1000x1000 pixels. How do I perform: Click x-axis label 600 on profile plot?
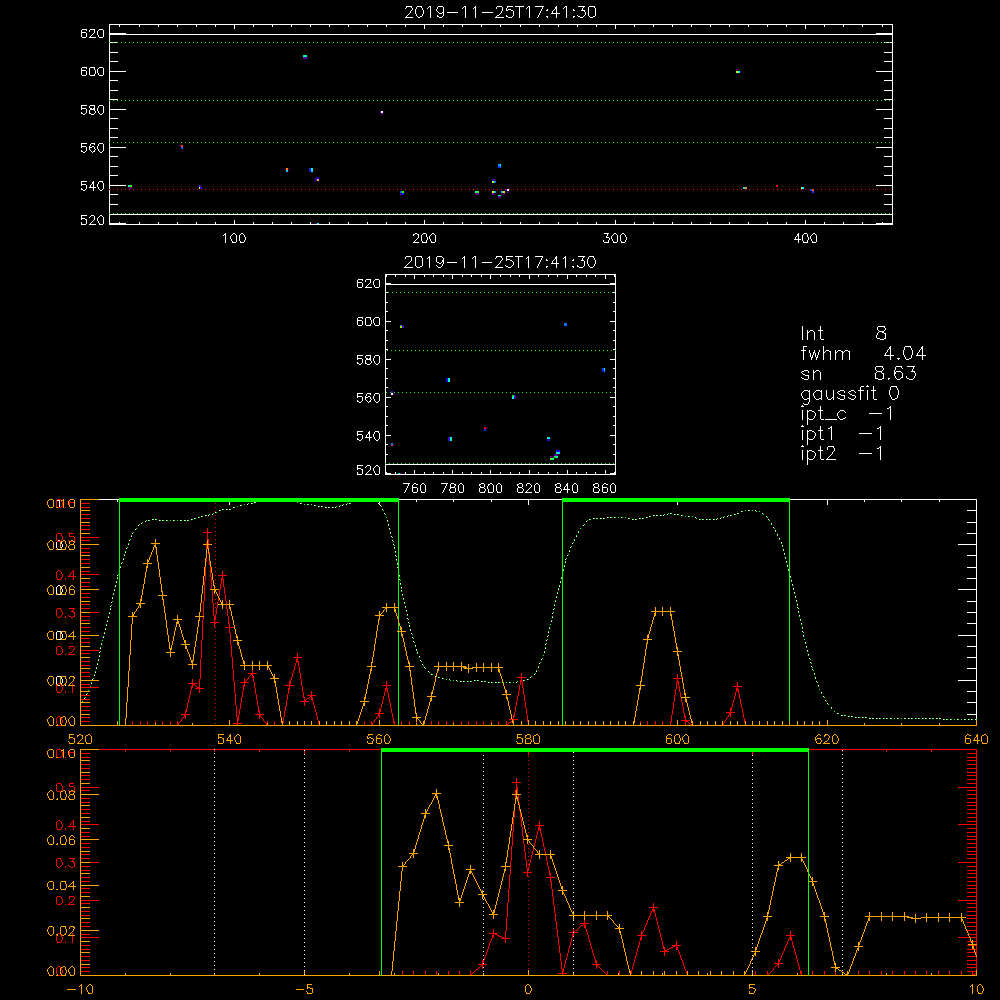click(677, 740)
